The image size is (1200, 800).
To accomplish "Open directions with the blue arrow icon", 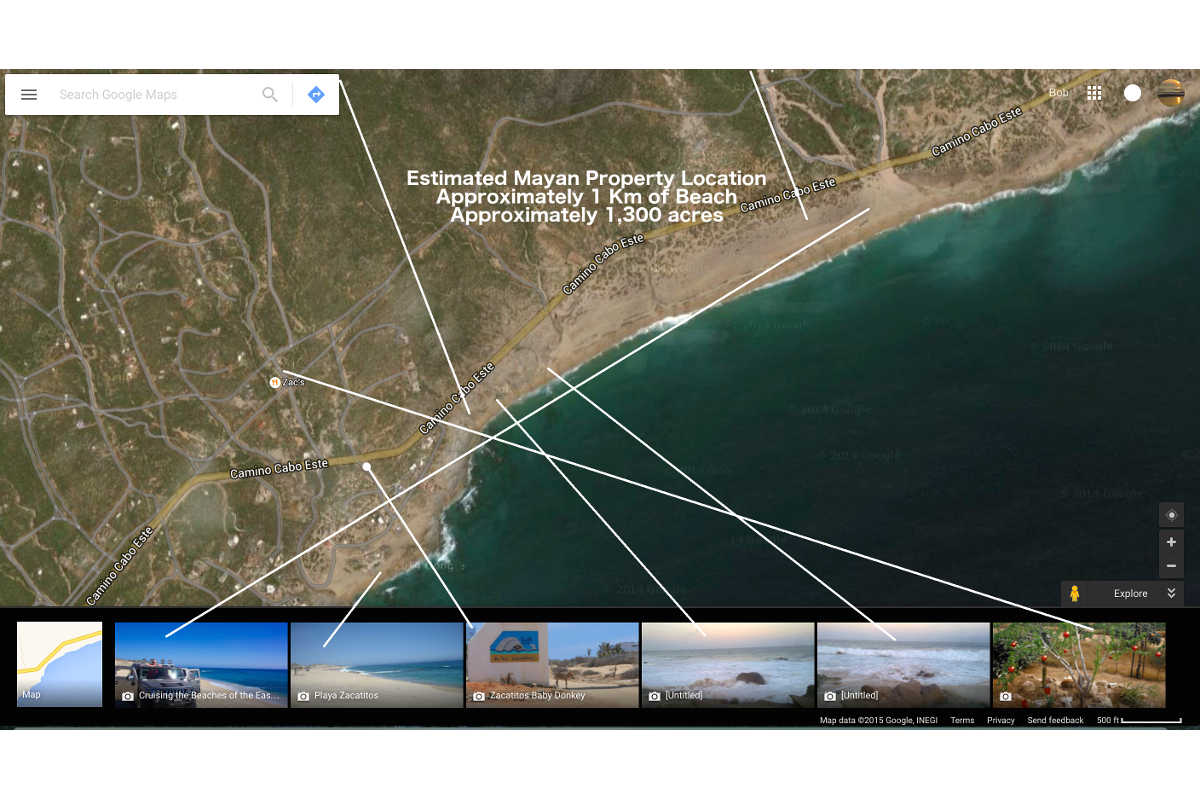I will pyautogui.click(x=316, y=95).
